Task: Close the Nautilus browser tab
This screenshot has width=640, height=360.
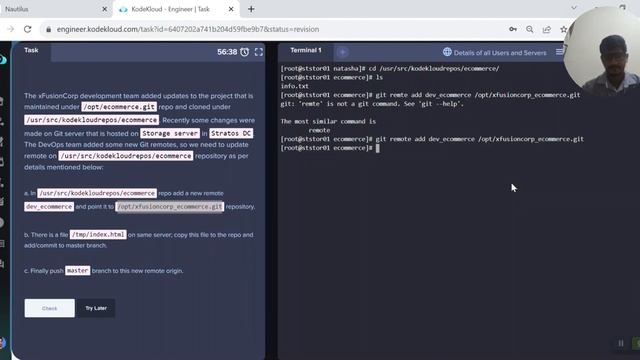Action: 104,9
